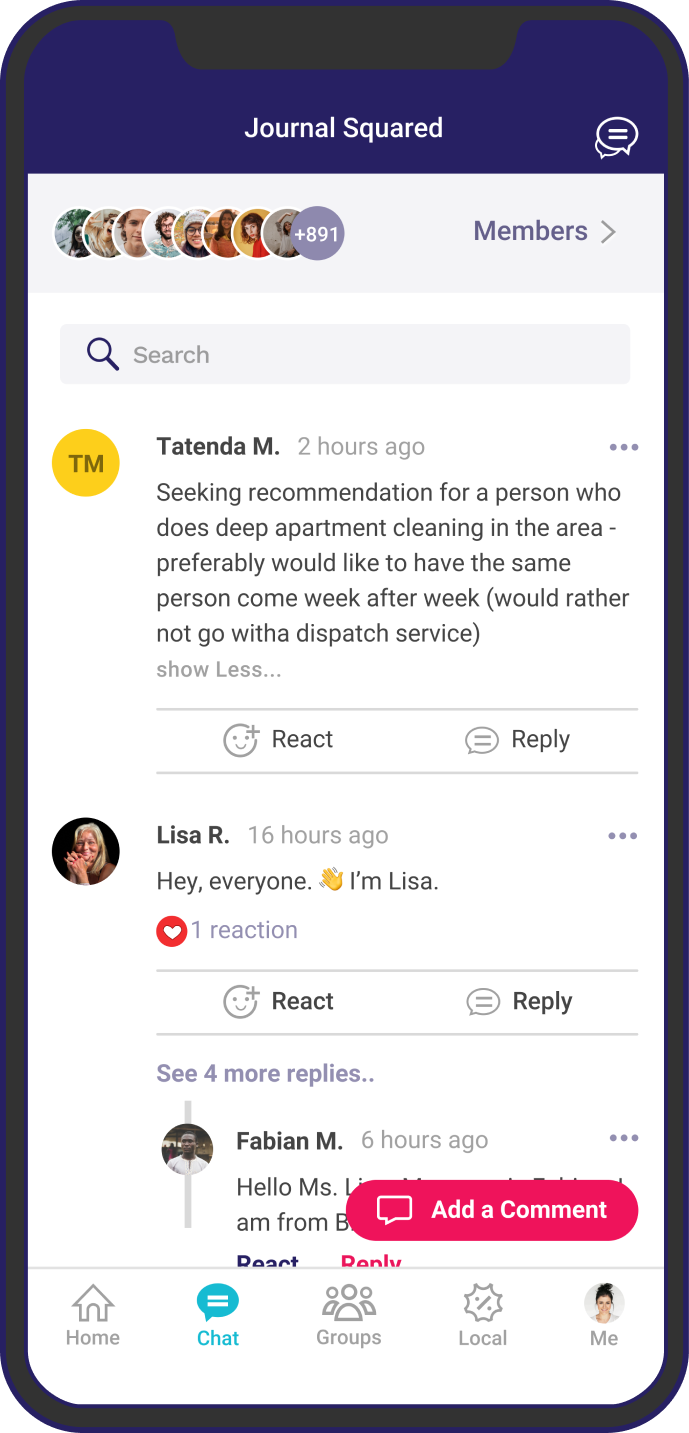Reply to Lisa R.'s post
Image resolution: width=689 pixels, height=1433 pixels.
(519, 1001)
